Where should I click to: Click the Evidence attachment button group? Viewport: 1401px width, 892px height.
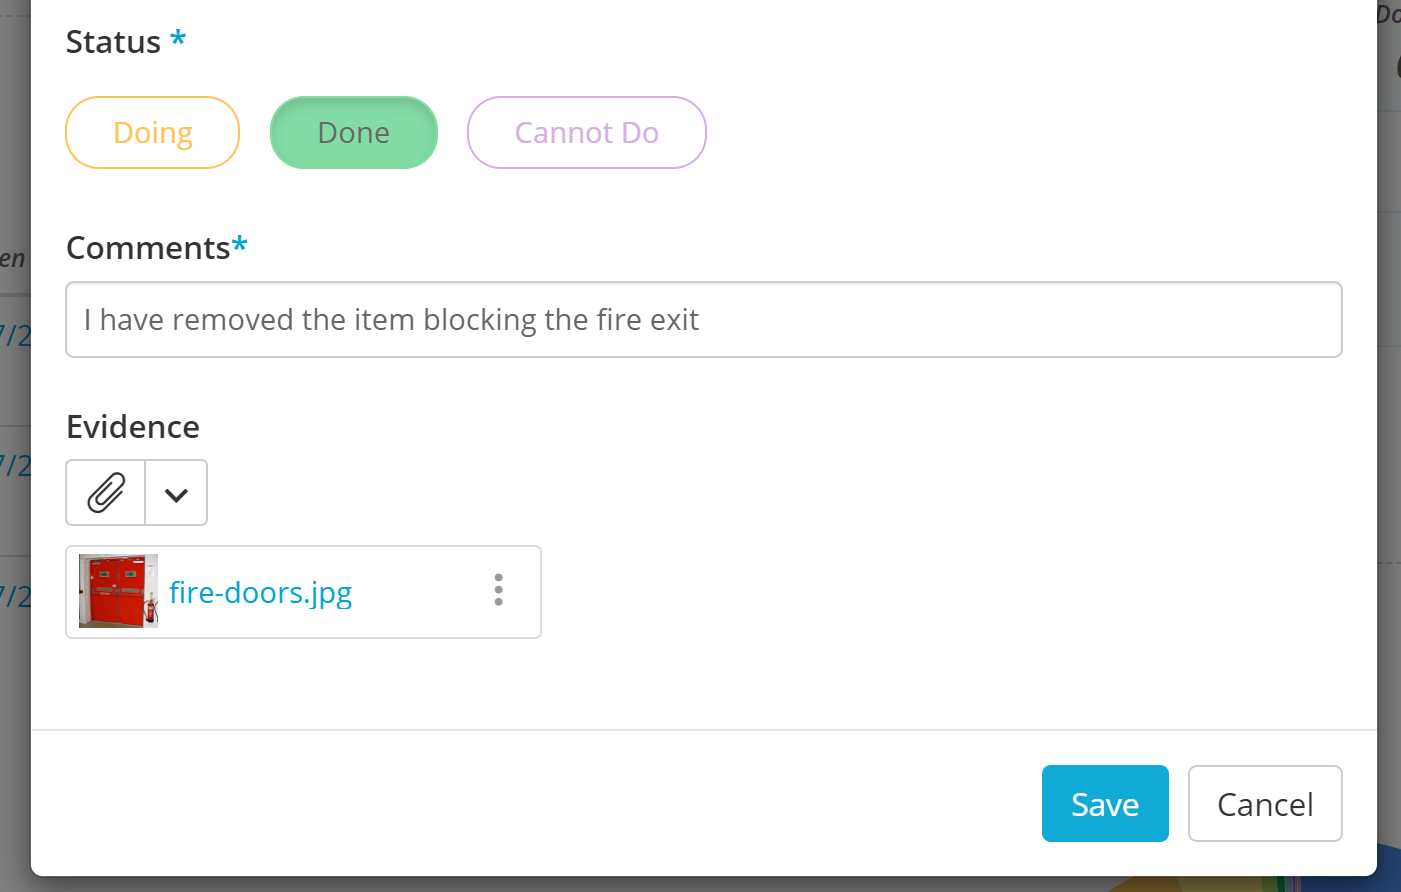[136, 492]
